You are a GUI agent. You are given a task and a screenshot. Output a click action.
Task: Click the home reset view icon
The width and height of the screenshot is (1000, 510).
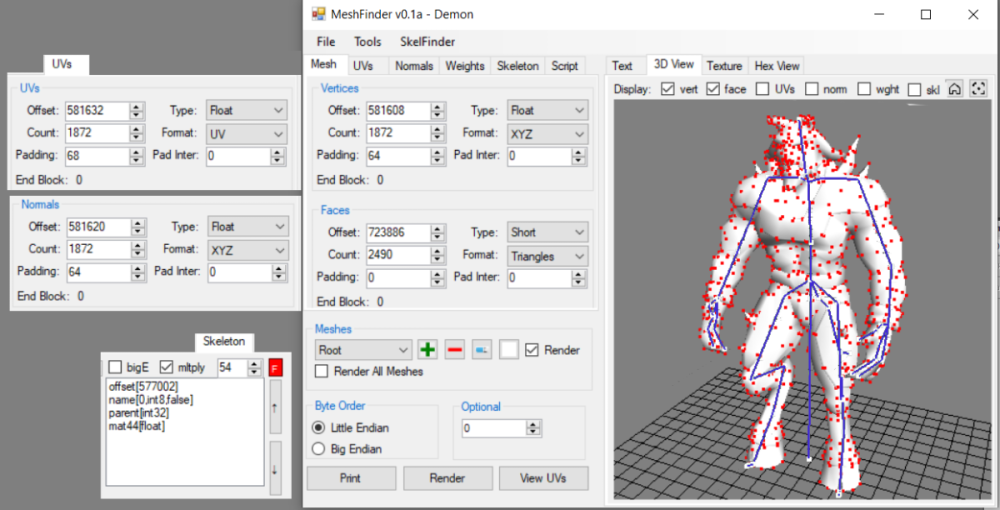955,89
